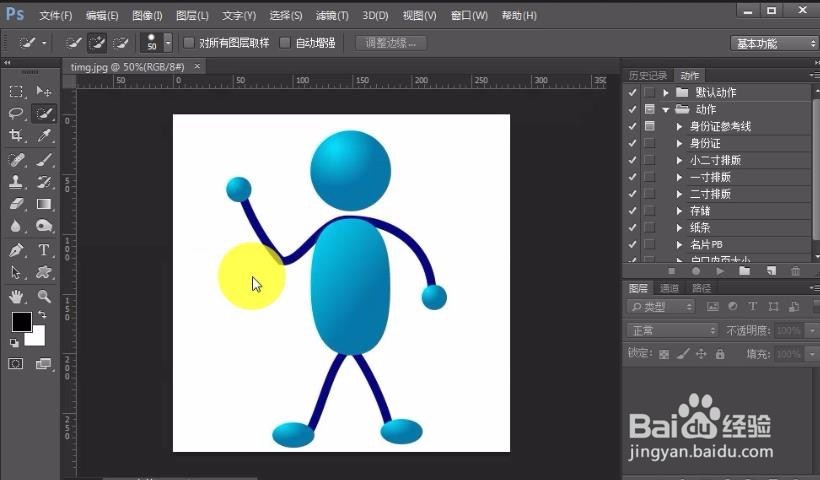Toggle dialog box for 一寸排版 action
Image resolution: width=820 pixels, height=480 pixels.
point(649,177)
